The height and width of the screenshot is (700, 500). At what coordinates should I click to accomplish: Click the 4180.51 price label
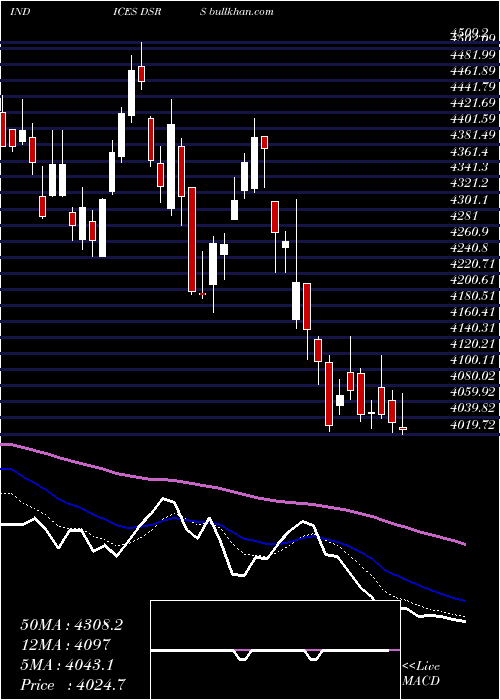pyautogui.click(x=473, y=296)
